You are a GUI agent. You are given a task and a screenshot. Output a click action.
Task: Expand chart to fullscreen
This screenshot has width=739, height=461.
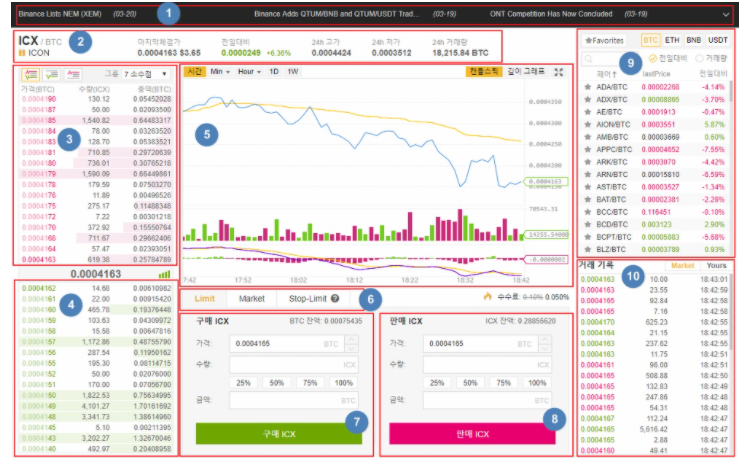point(558,72)
